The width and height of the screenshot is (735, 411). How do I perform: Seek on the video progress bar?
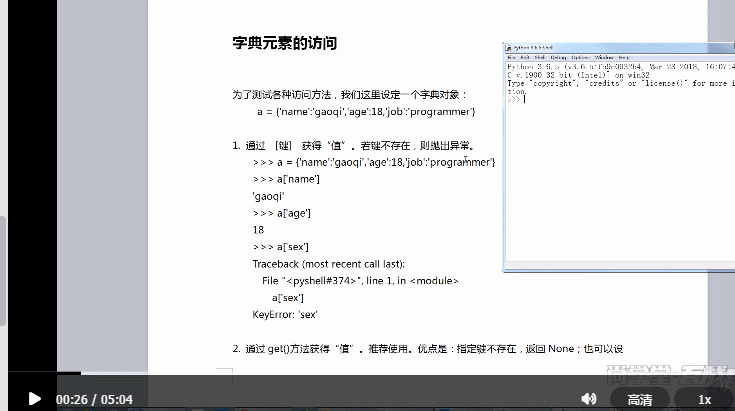click(371, 373)
